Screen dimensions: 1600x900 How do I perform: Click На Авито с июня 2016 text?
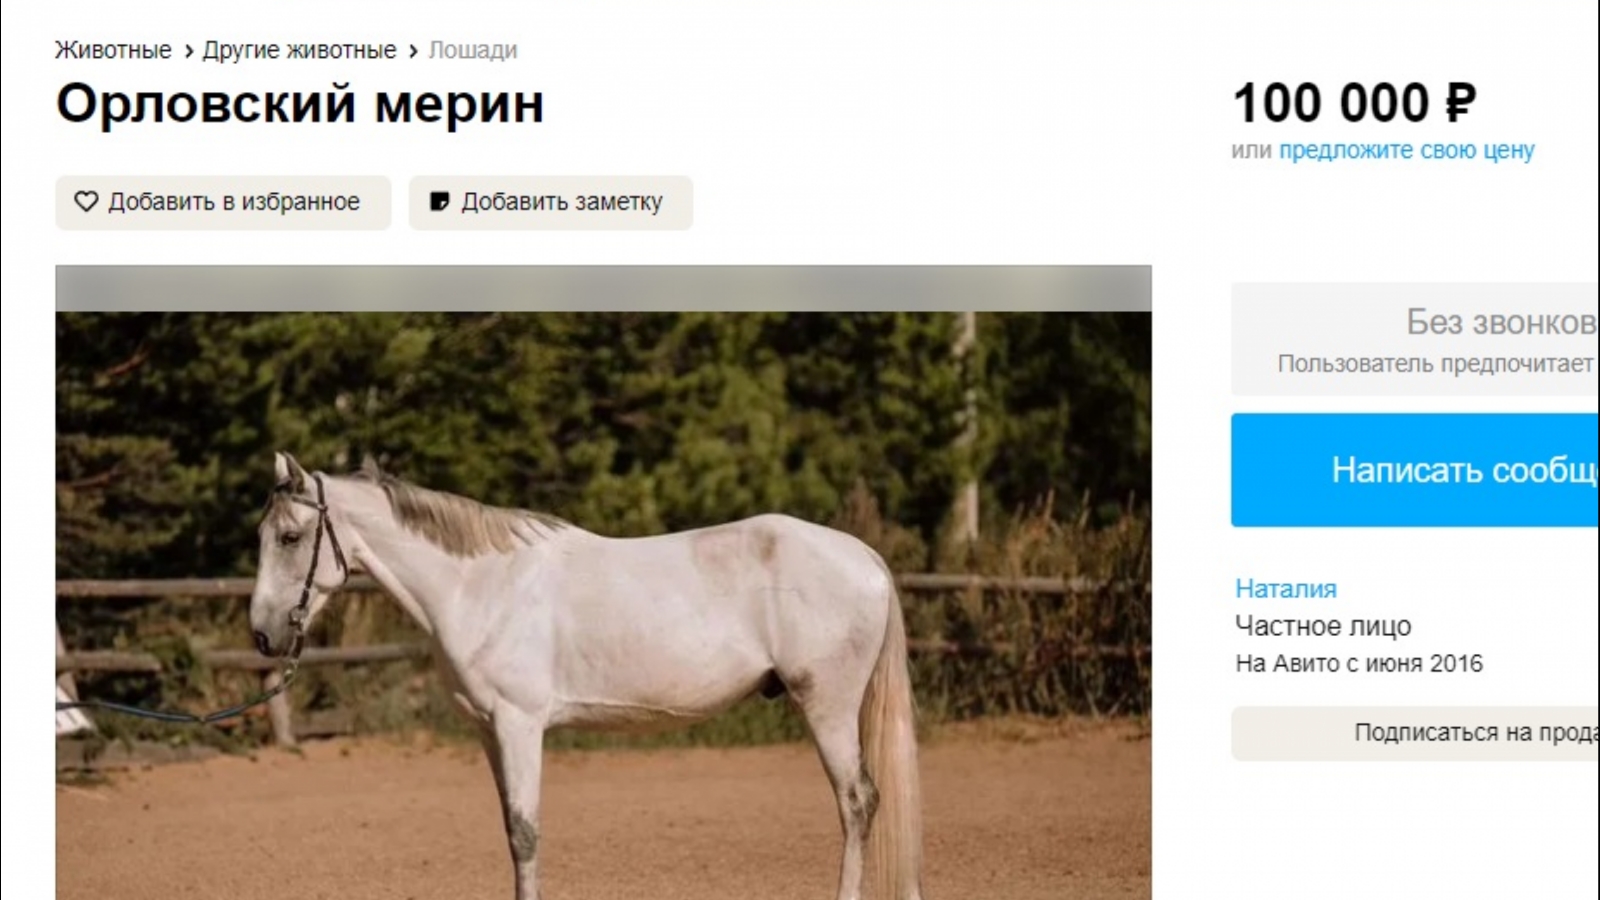1359,663
